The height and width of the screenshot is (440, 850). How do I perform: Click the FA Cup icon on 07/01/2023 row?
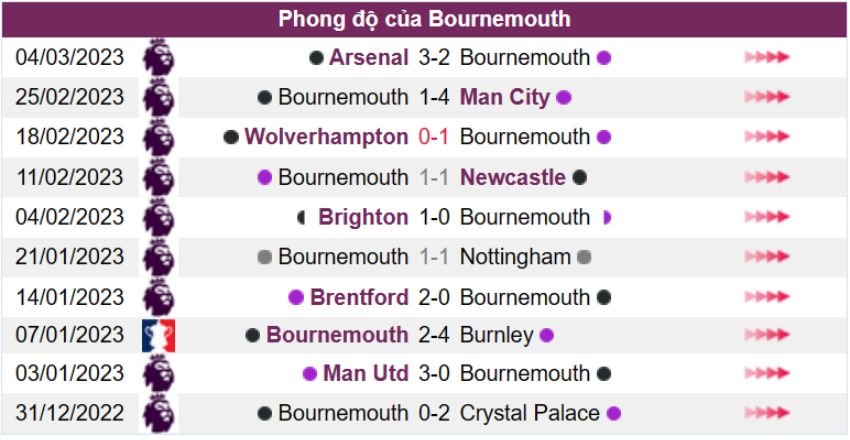tap(158, 335)
